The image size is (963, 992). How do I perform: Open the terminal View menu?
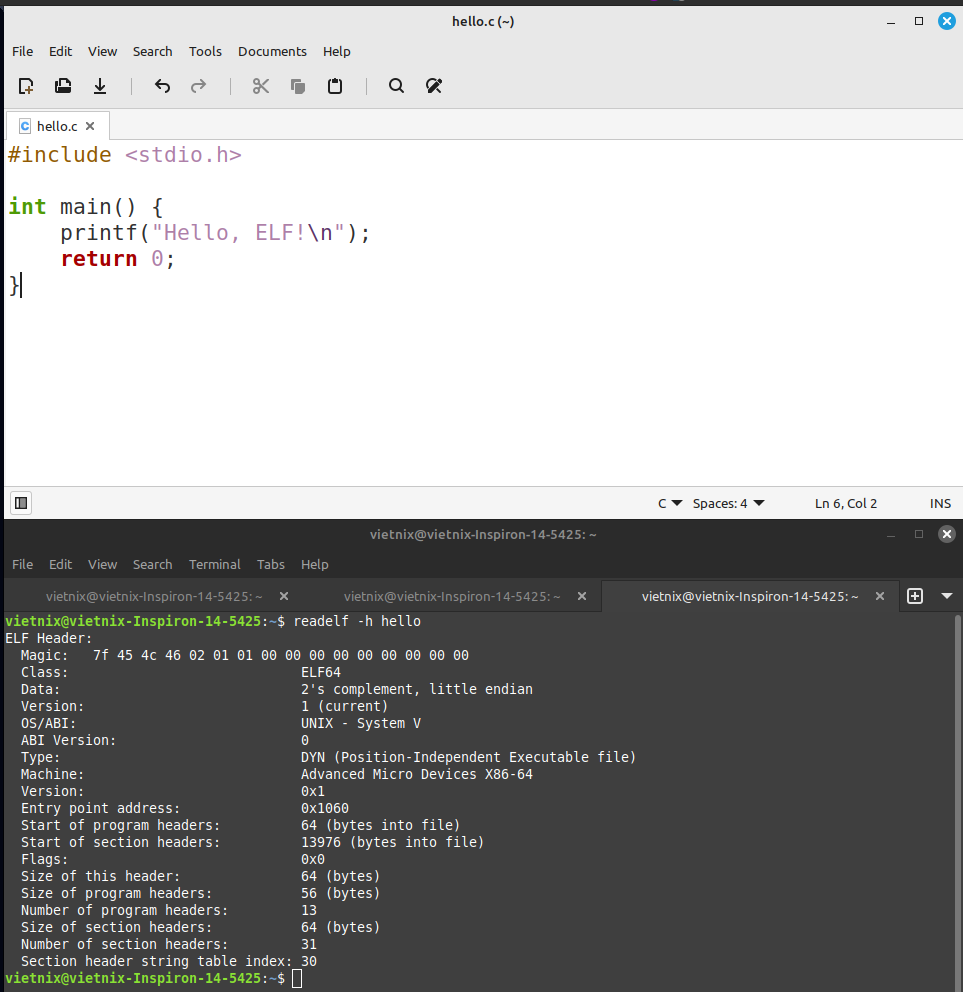(103, 564)
